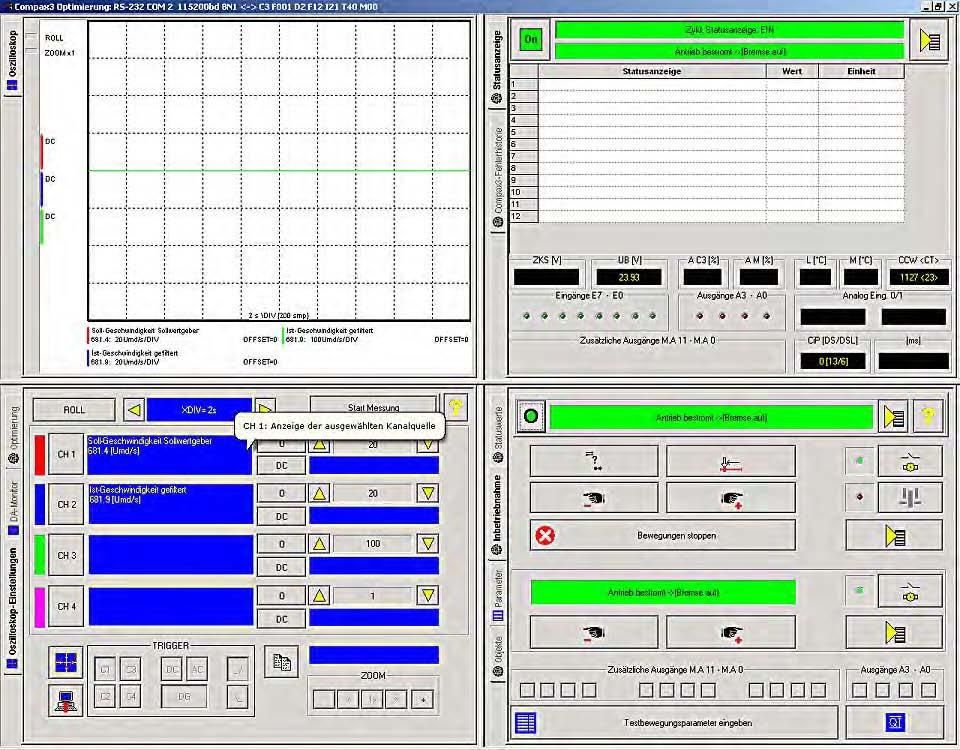Click the ROLL mode button
The height and width of the screenshot is (750, 960).
pyautogui.click(x=74, y=410)
